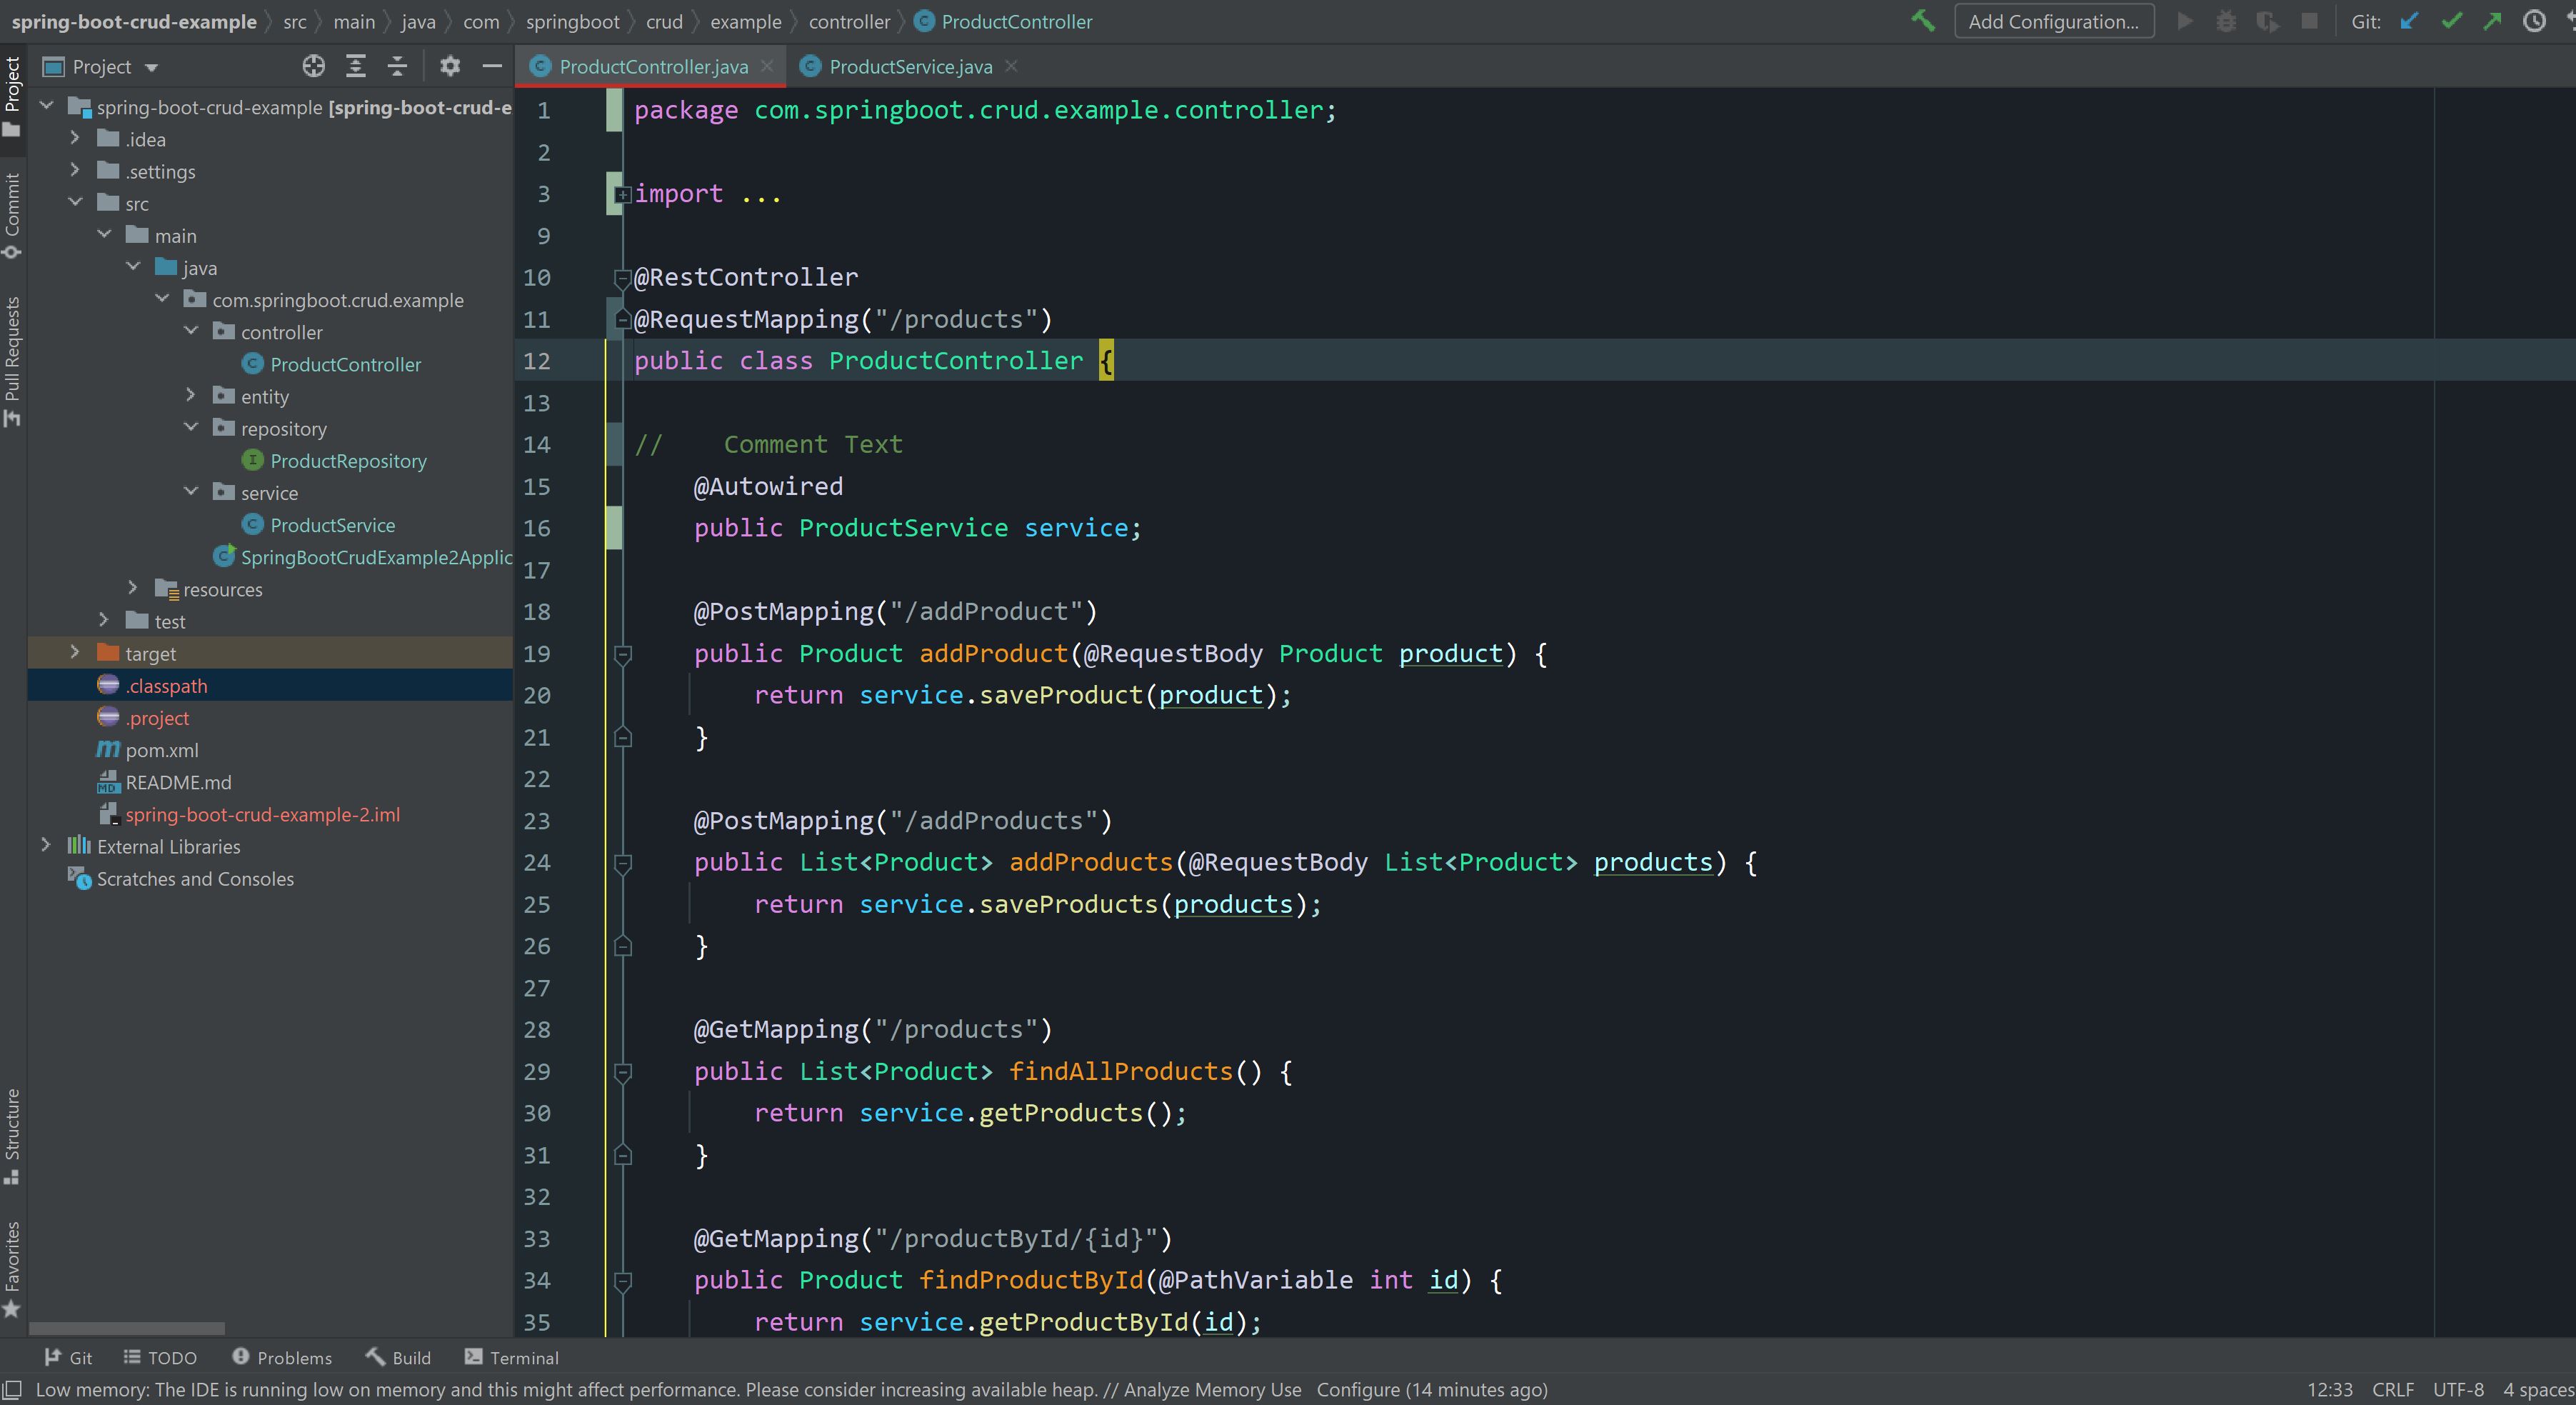2576x1405 pixels.
Task: Click the Collapse All icon in Project panel
Action: pyautogui.click(x=397, y=66)
